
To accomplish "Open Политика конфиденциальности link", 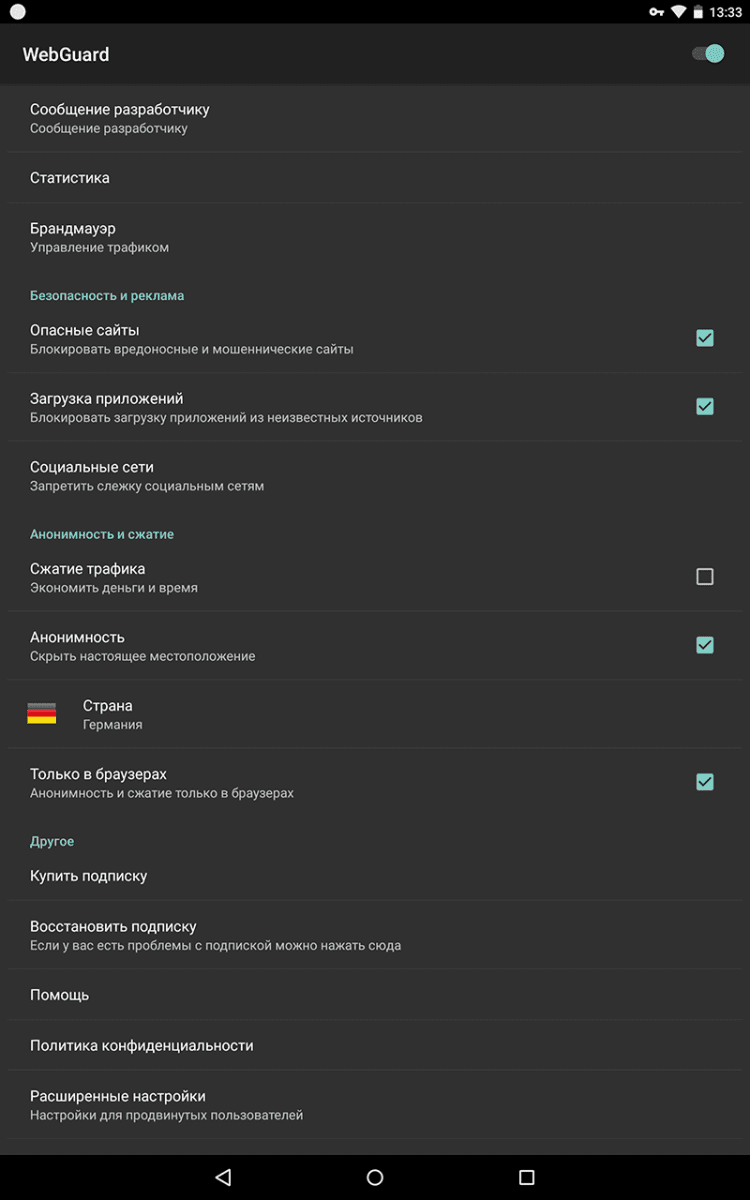I will pos(142,1045).
